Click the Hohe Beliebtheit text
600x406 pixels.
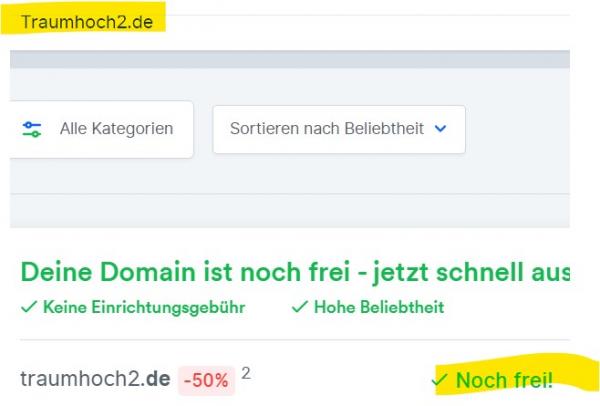pyautogui.click(x=379, y=307)
